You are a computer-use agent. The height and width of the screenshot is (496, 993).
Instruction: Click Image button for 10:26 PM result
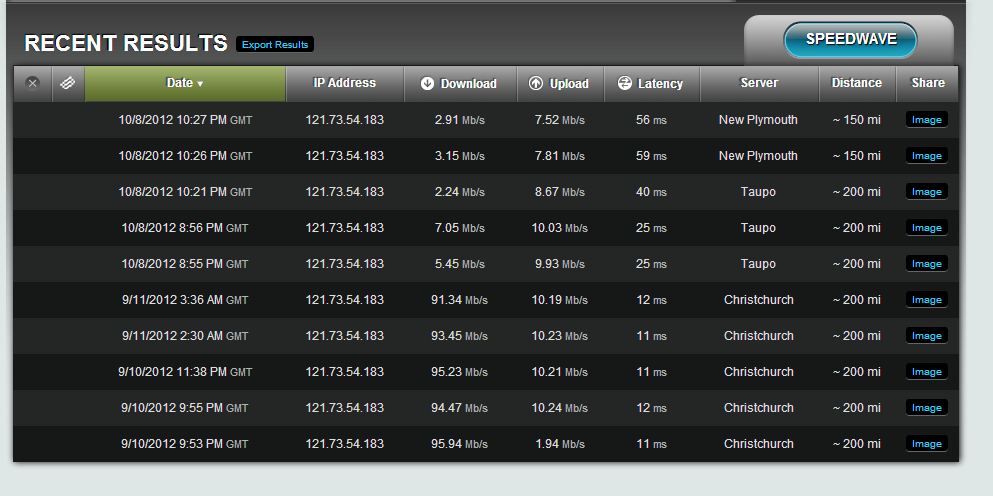(x=927, y=156)
